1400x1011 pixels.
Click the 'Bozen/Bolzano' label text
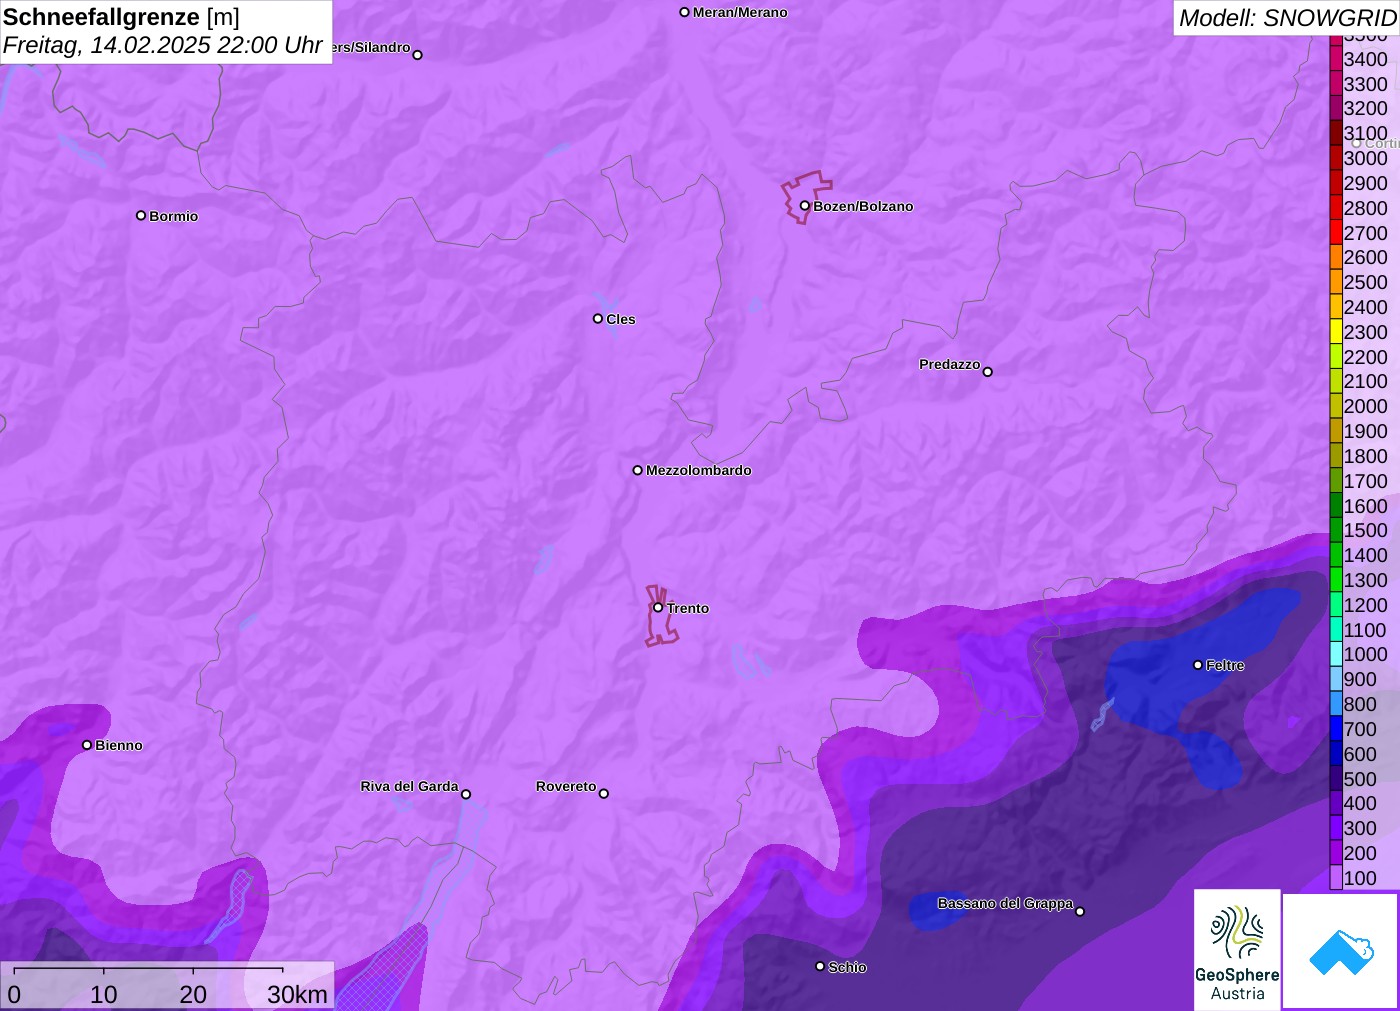(x=863, y=206)
